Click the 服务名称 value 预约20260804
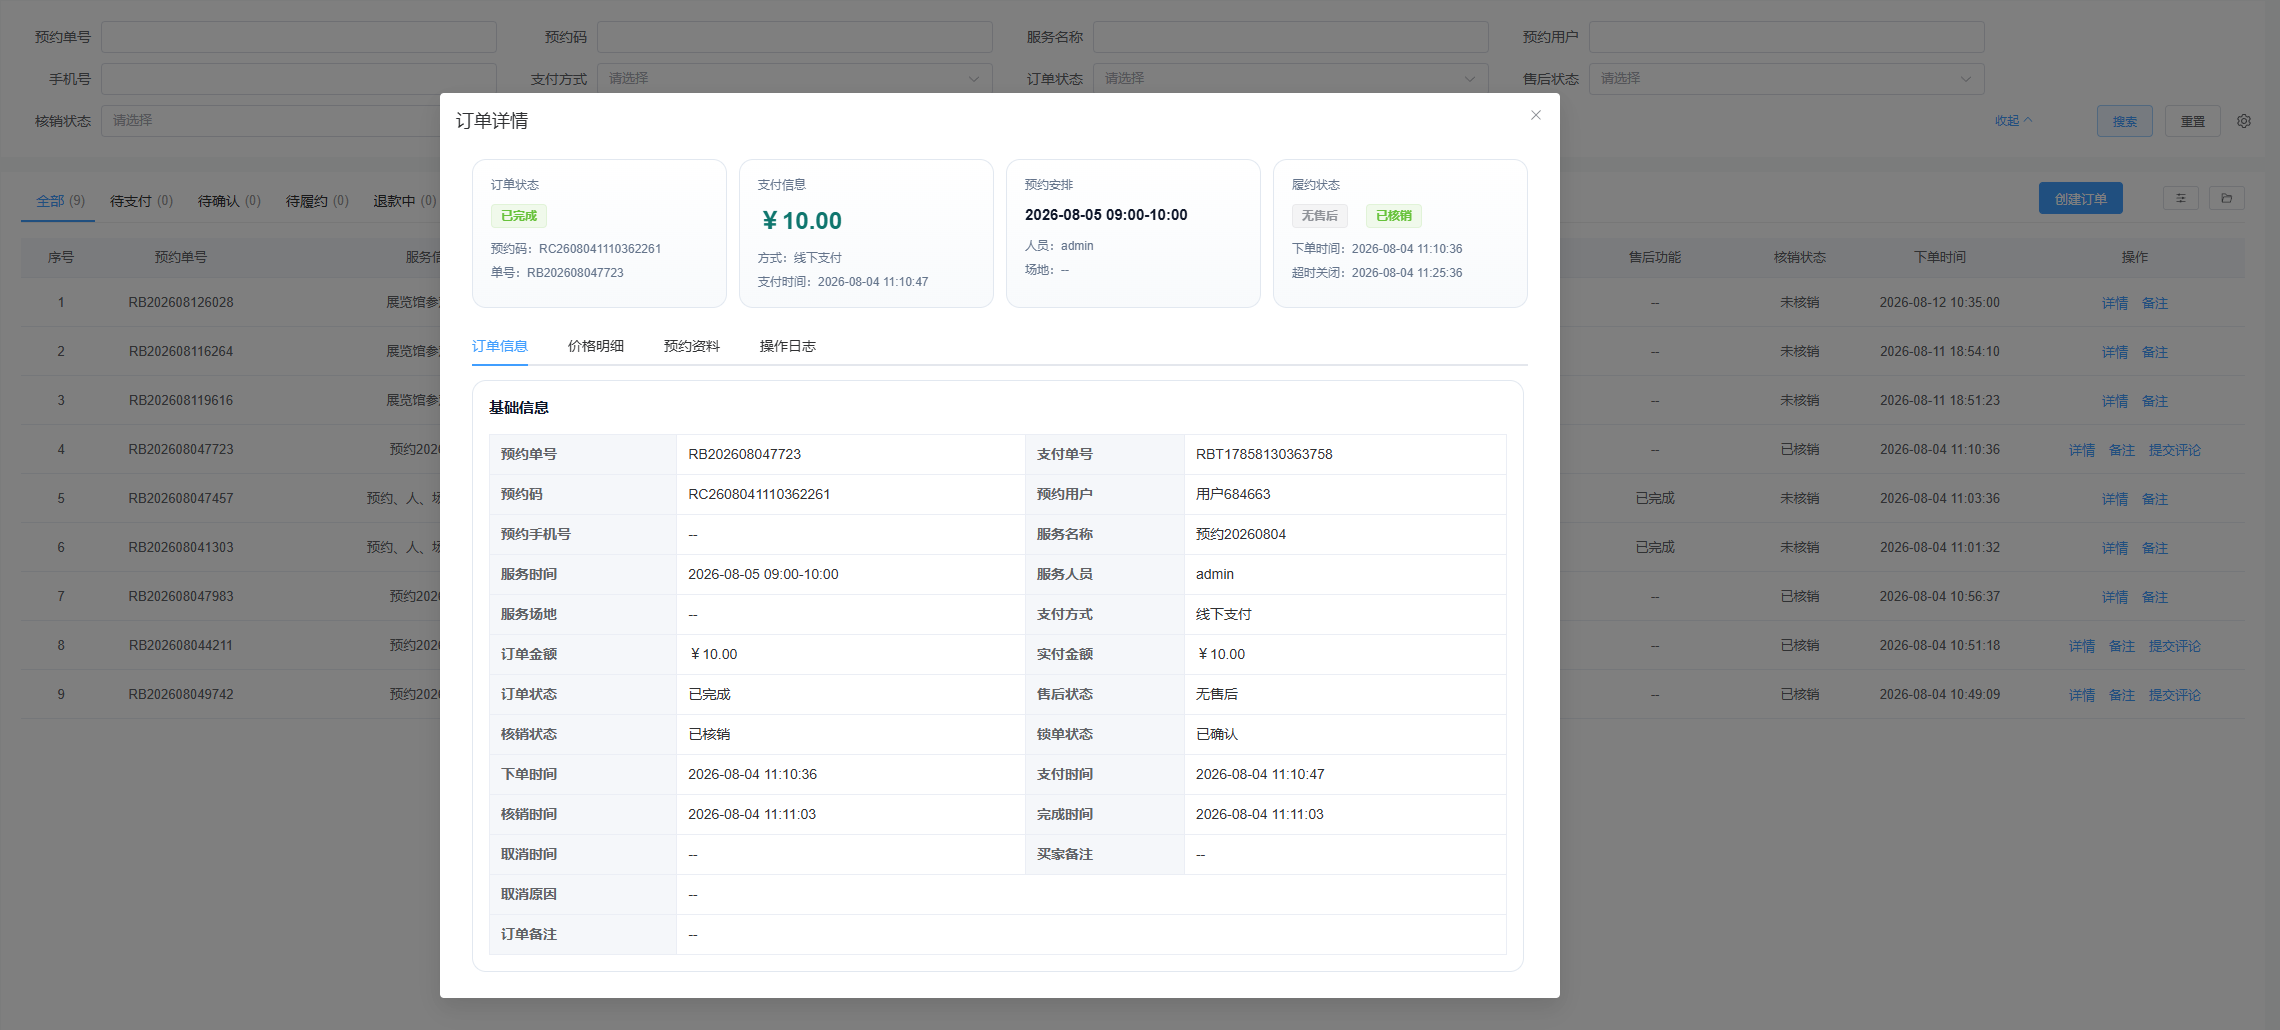 click(1241, 534)
